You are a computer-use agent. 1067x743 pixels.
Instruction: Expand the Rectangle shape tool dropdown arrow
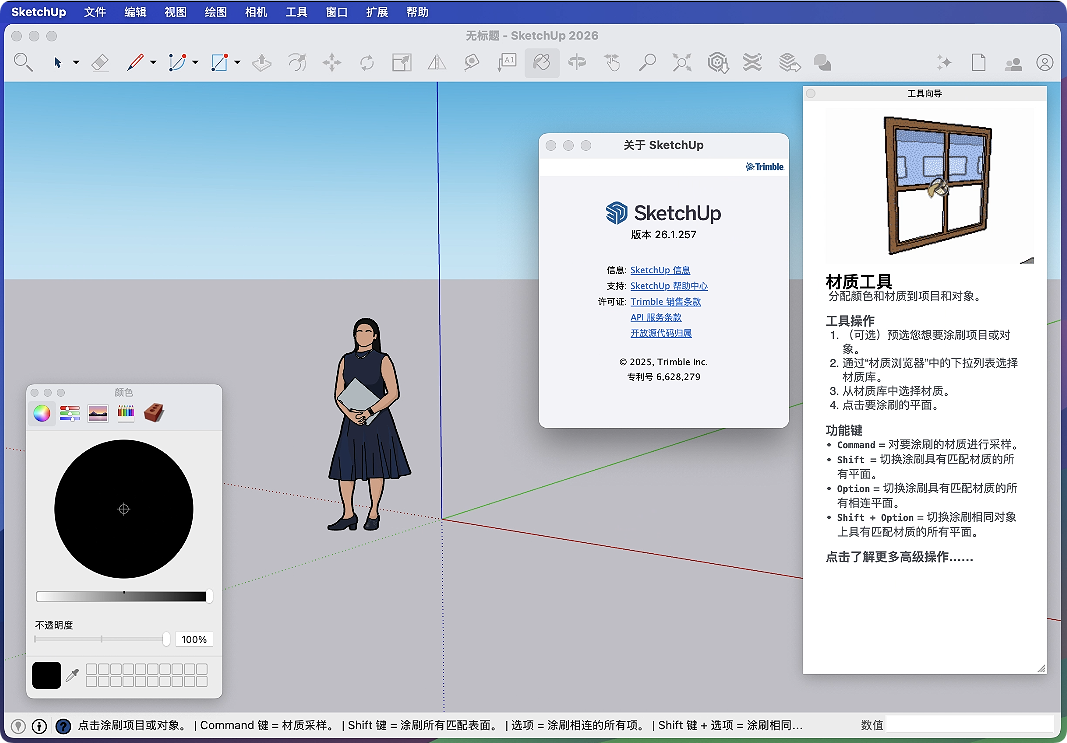(236, 62)
